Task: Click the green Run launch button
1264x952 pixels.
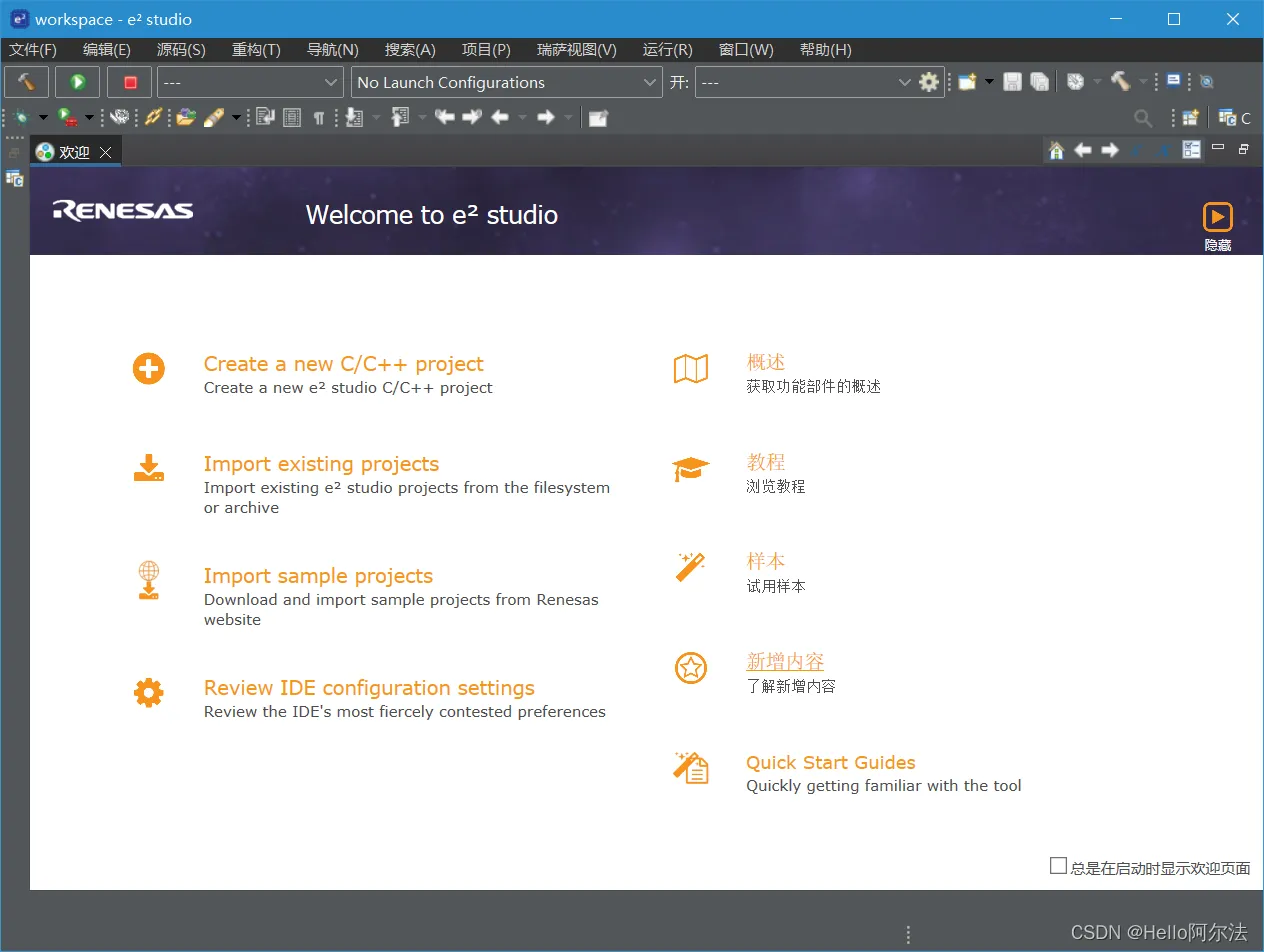Action: pos(78,82)
